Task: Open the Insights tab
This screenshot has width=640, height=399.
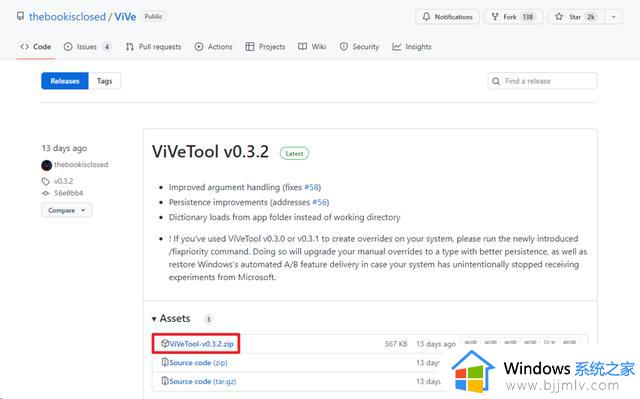Action: click(412, 47)
